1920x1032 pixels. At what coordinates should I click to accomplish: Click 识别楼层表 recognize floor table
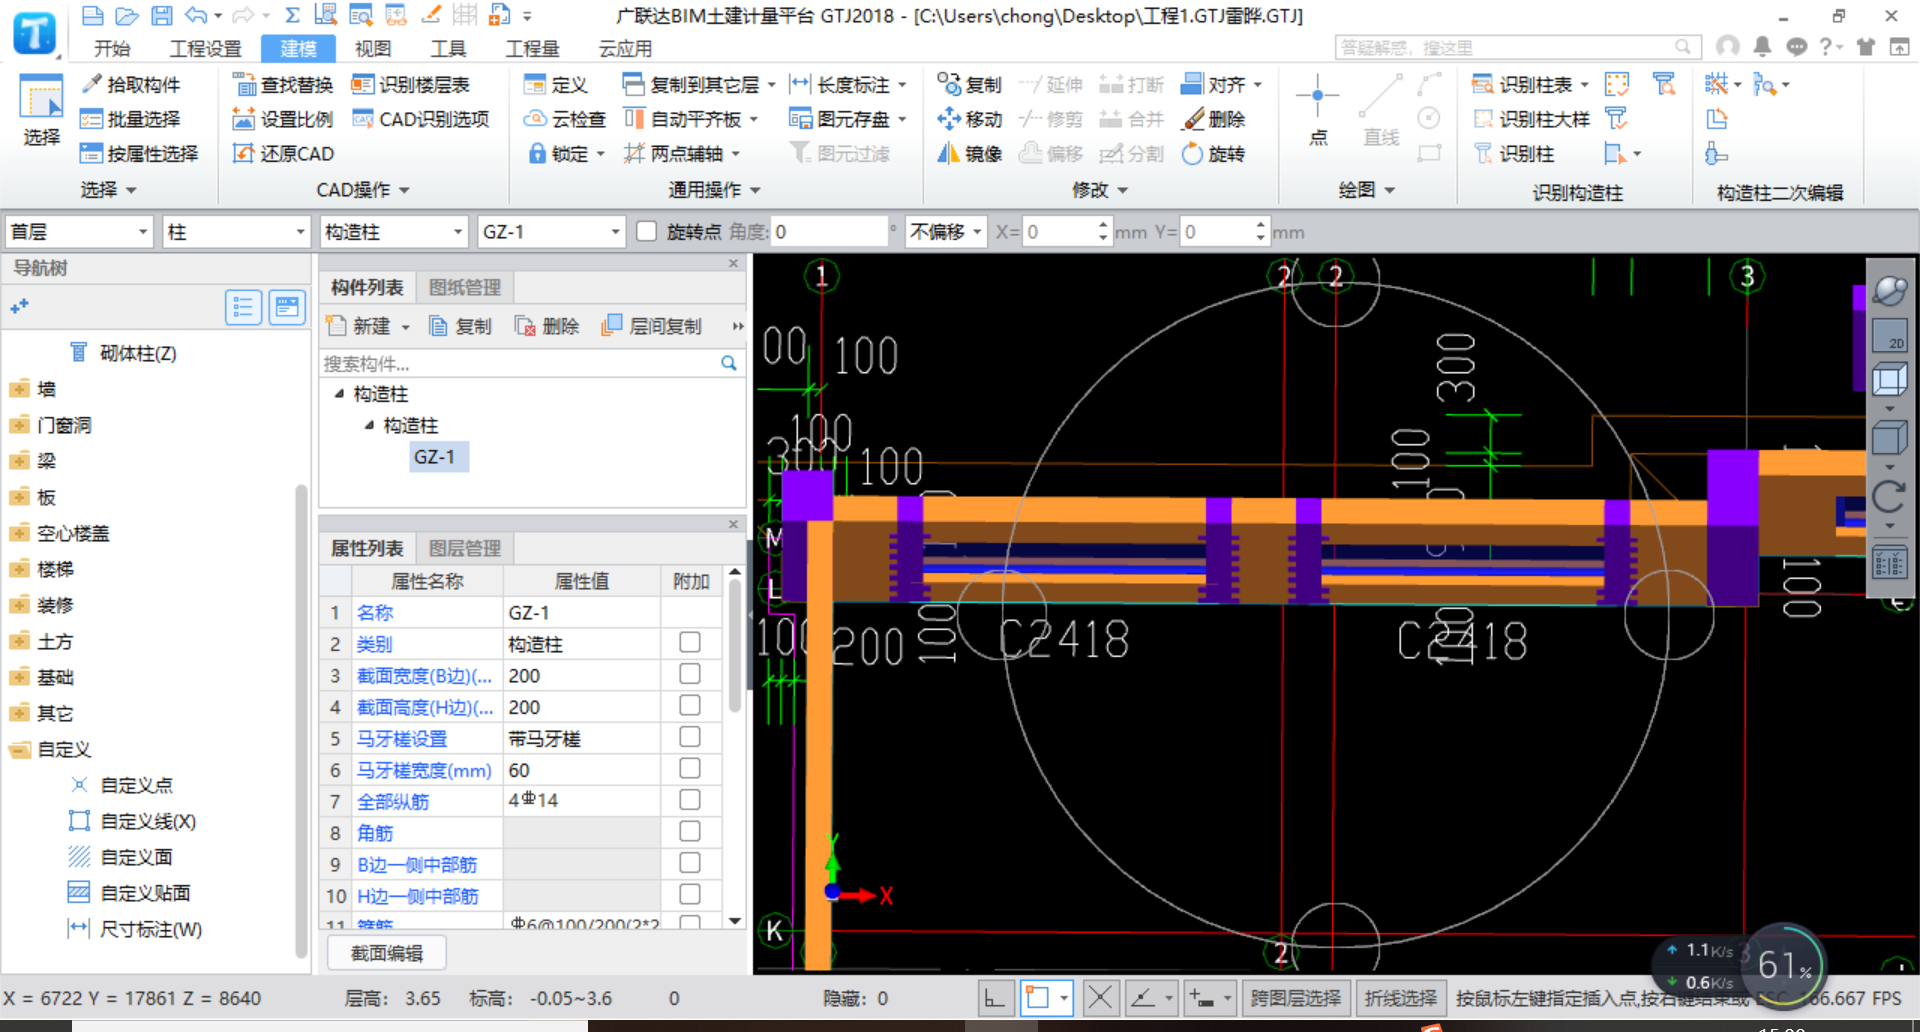point(411,85)
